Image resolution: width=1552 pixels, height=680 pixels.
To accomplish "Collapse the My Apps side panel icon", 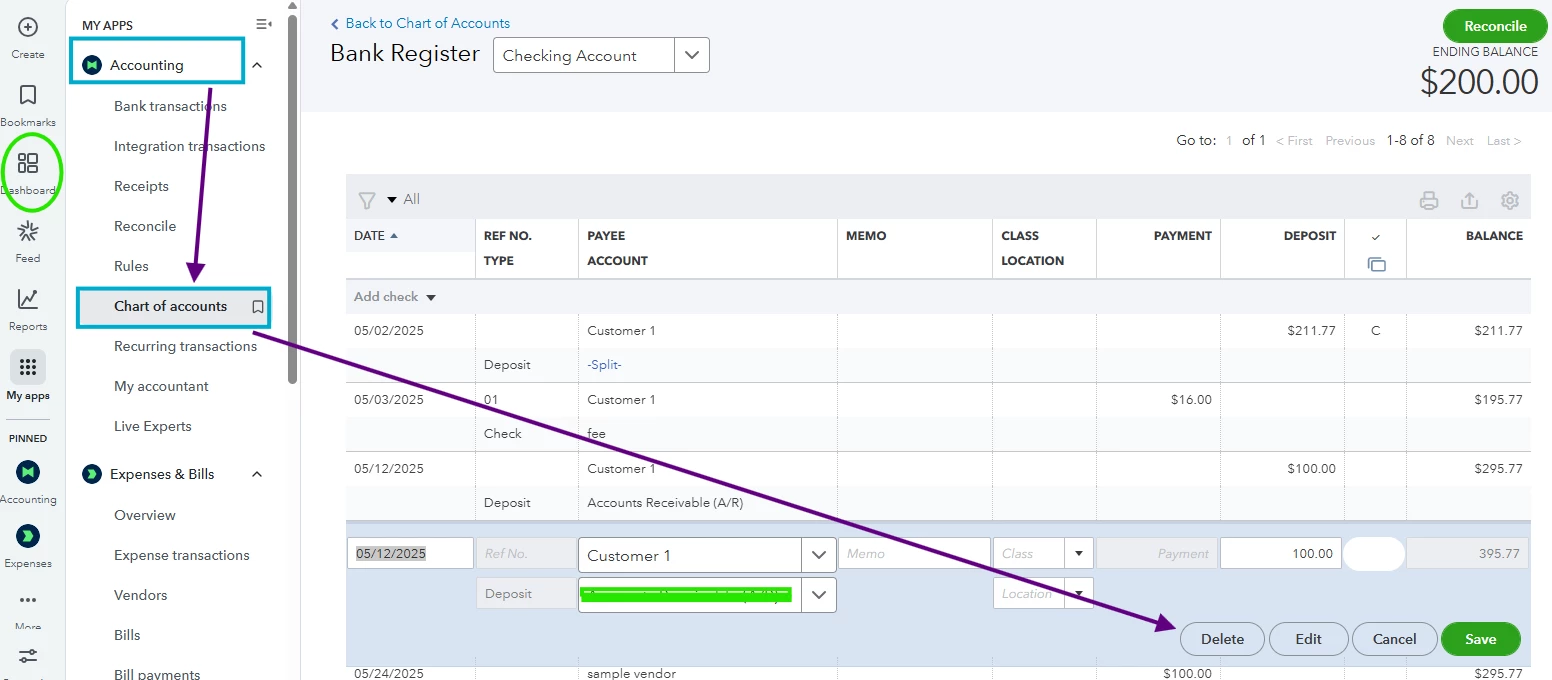I will [263, 24].
